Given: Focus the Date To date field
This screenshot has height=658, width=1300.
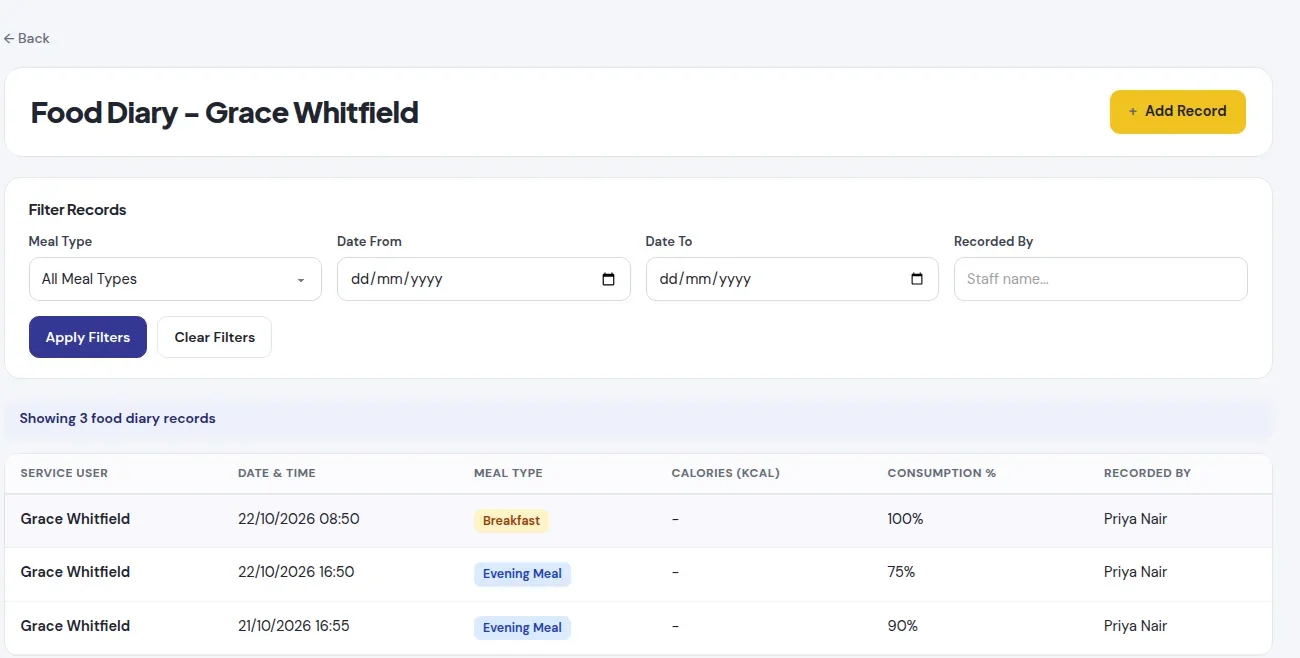Looking at the screenshot, I should (792, 279).
